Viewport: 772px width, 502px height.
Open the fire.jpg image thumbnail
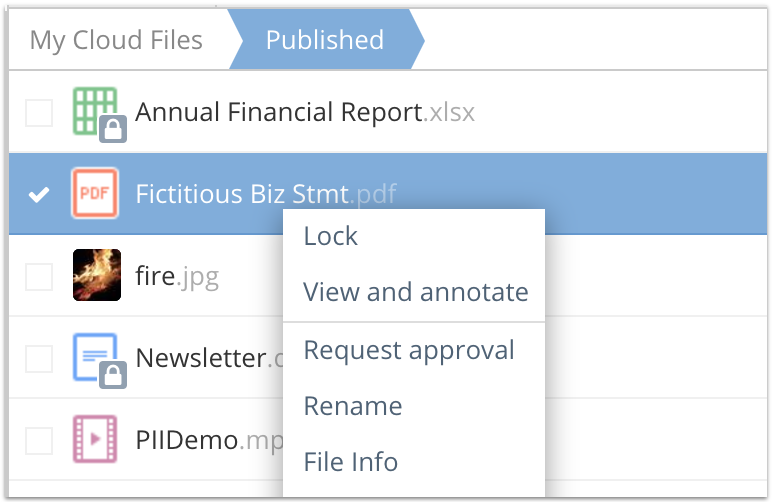97,275
